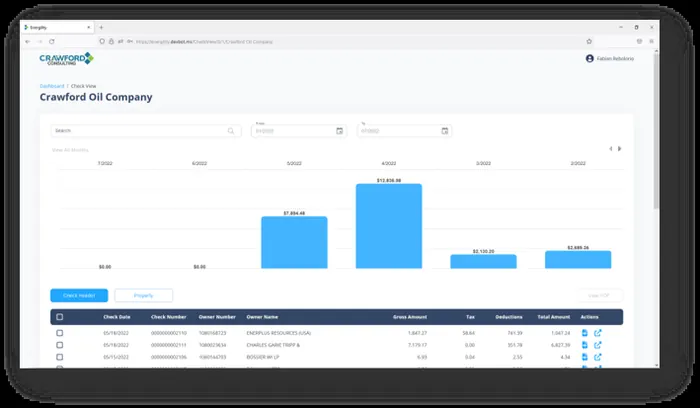Click browser back arrow
The height and width of the screenshot is (408, 700).
(x=28, y=42)
